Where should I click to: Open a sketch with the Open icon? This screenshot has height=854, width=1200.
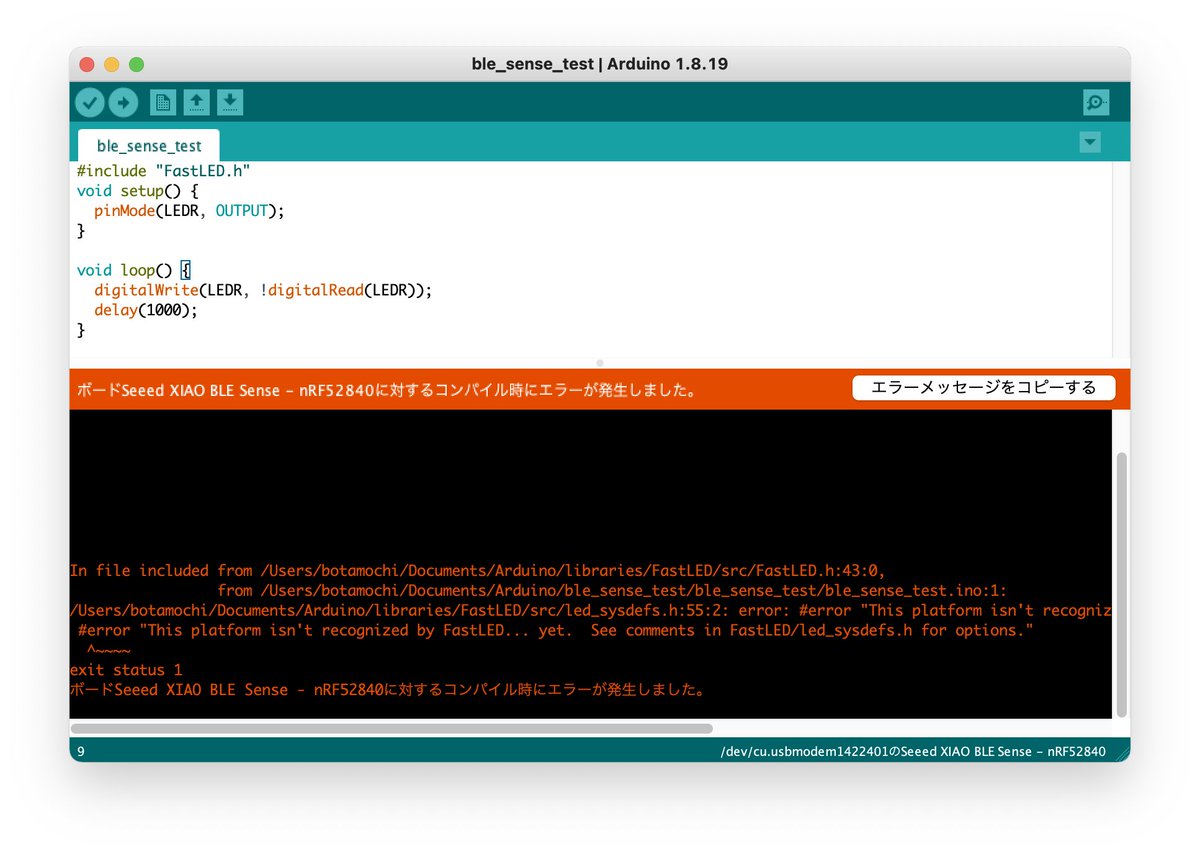click(196, 102)
